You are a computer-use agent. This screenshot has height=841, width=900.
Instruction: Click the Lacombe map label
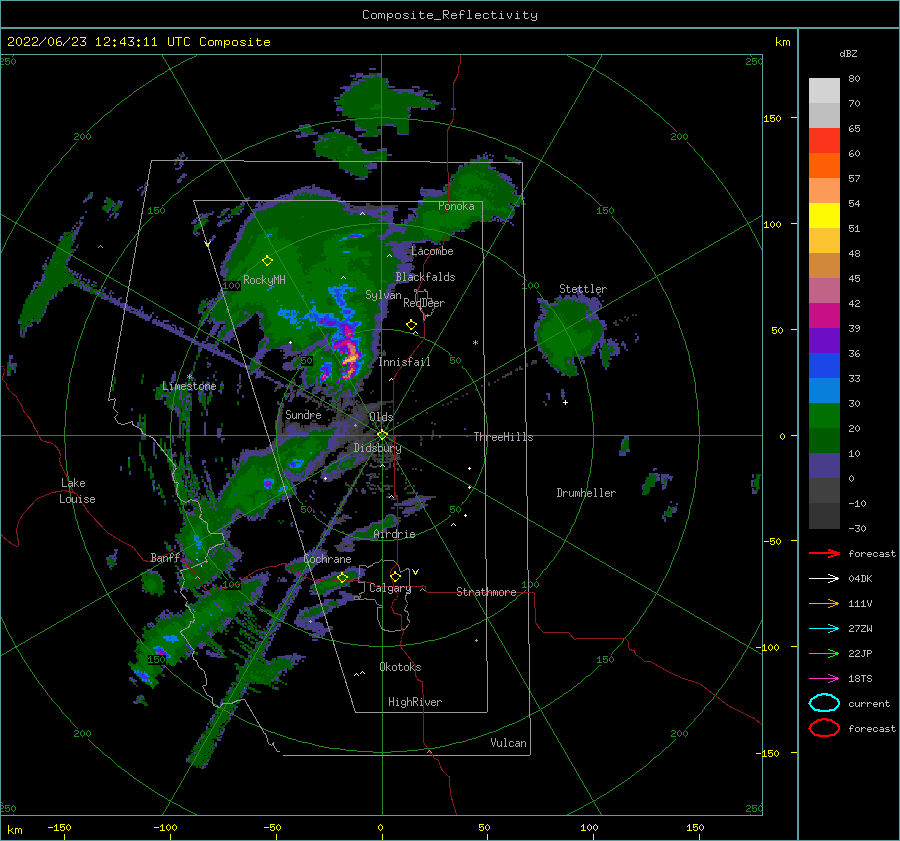[432, 251]
